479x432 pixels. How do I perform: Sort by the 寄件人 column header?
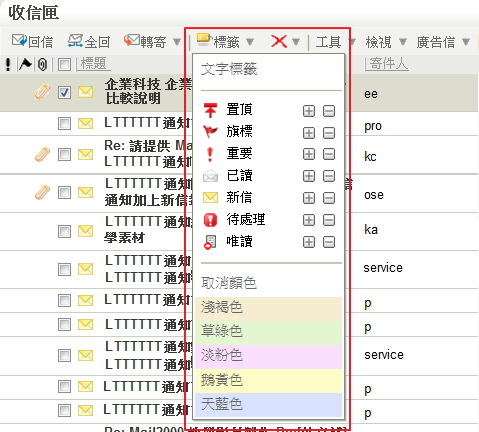click(x=388, y=63)
